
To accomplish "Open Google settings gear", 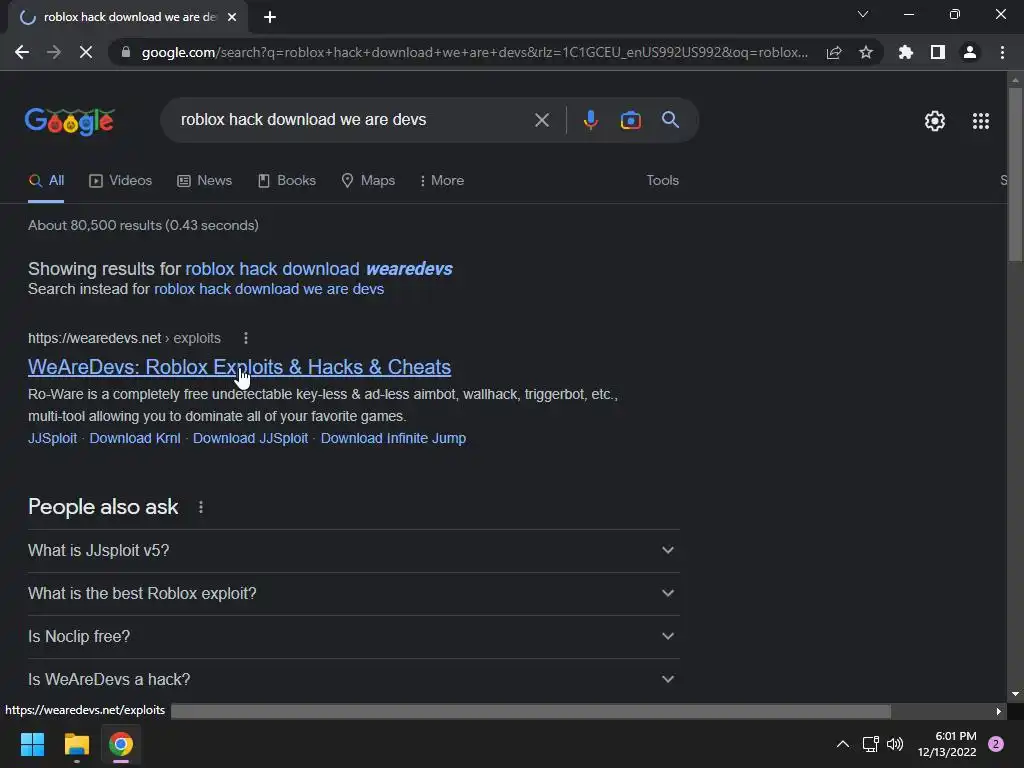I will click(935, 121).
